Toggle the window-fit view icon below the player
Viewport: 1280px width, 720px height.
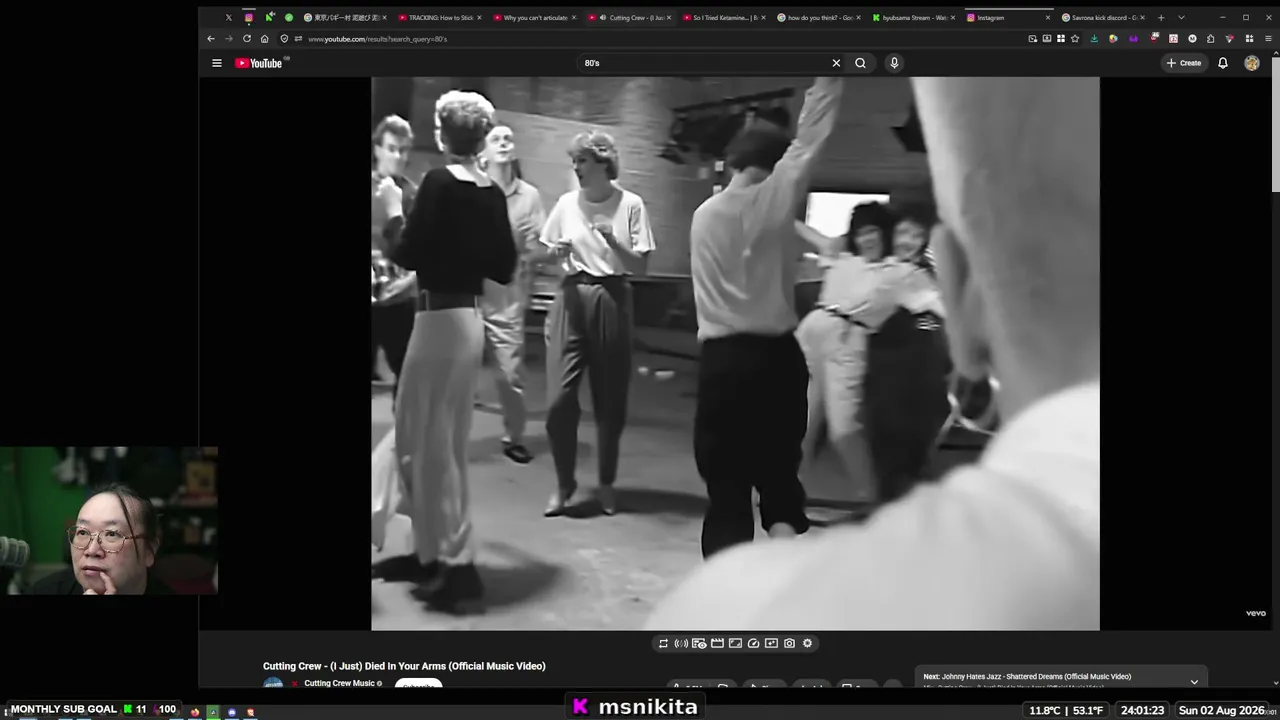[x=735, y=643]
